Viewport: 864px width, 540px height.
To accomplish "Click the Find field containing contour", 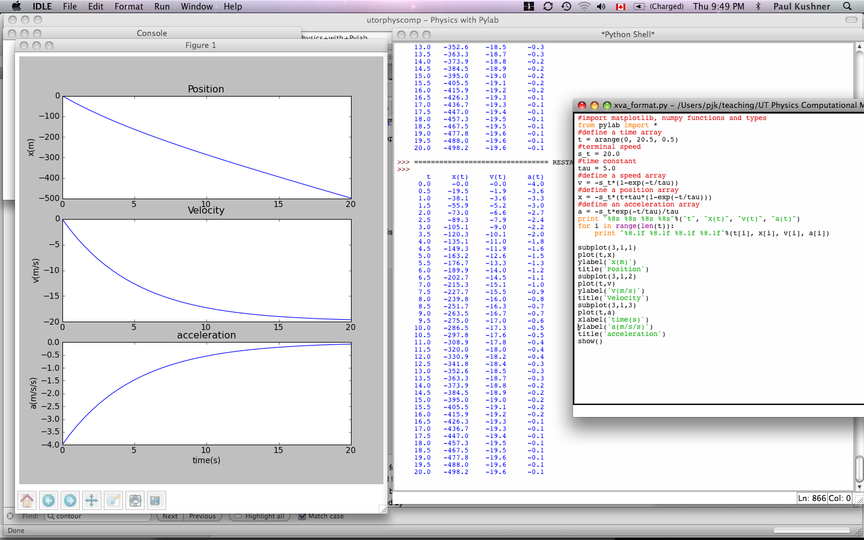I will (97, 517).
